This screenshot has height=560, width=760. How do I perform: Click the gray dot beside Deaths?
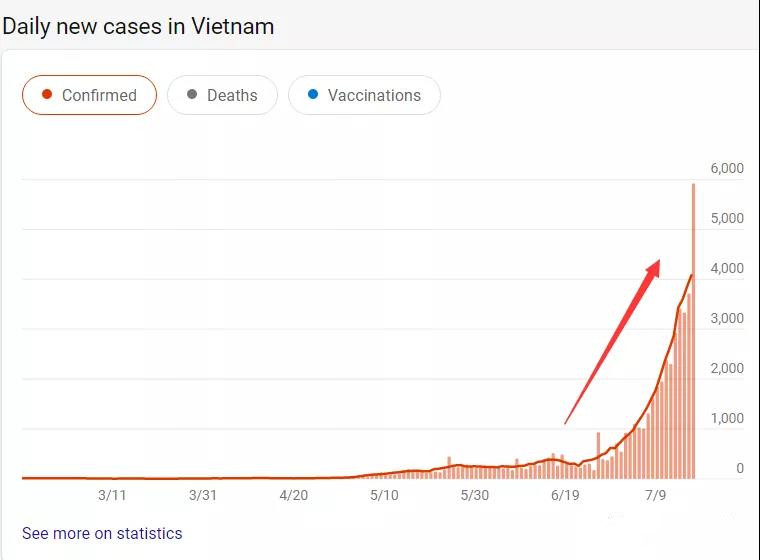point(192,94)
